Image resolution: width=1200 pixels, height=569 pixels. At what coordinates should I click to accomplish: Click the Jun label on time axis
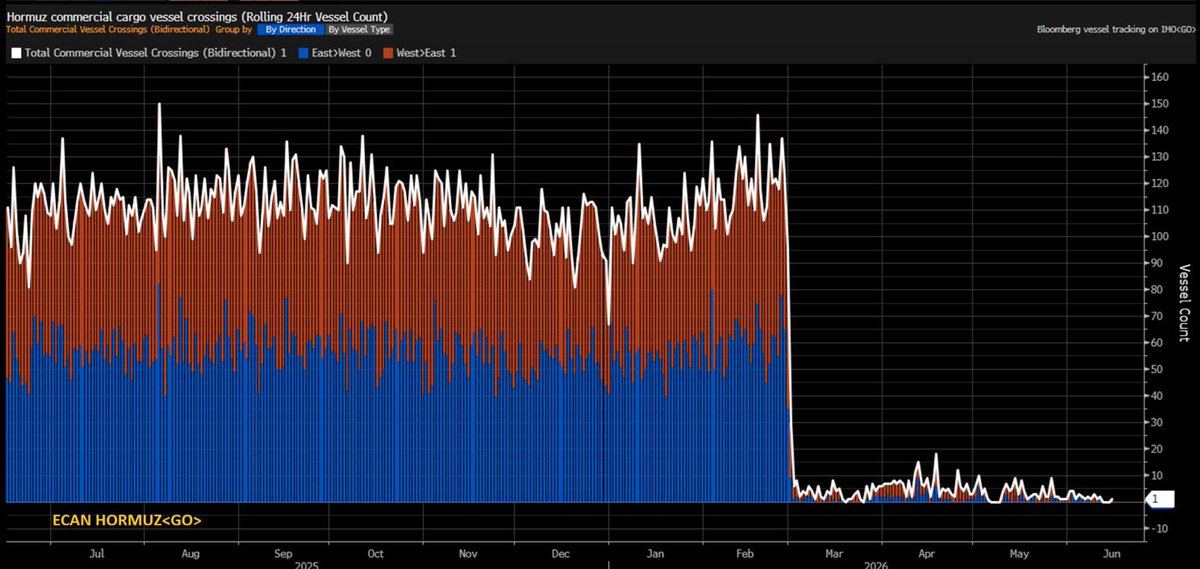click(1112, 552)
